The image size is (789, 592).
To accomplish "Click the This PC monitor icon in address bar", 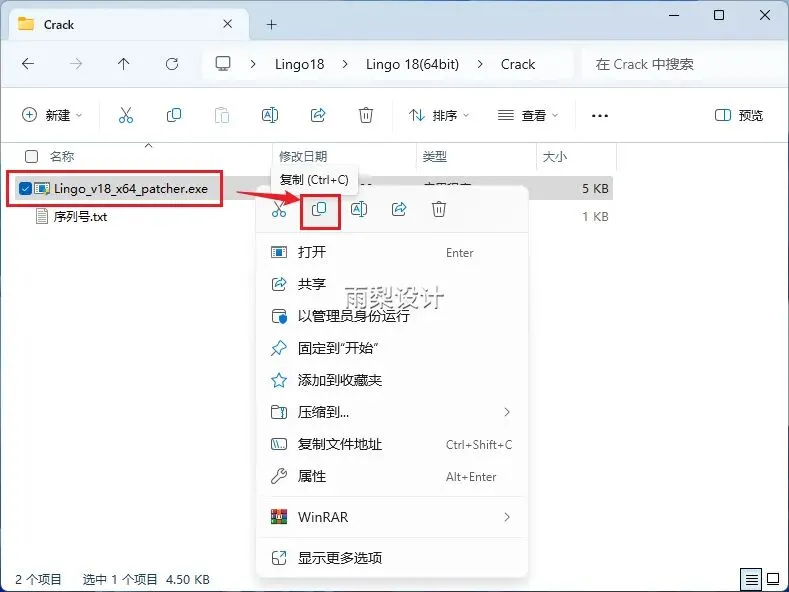I will 223,64.
